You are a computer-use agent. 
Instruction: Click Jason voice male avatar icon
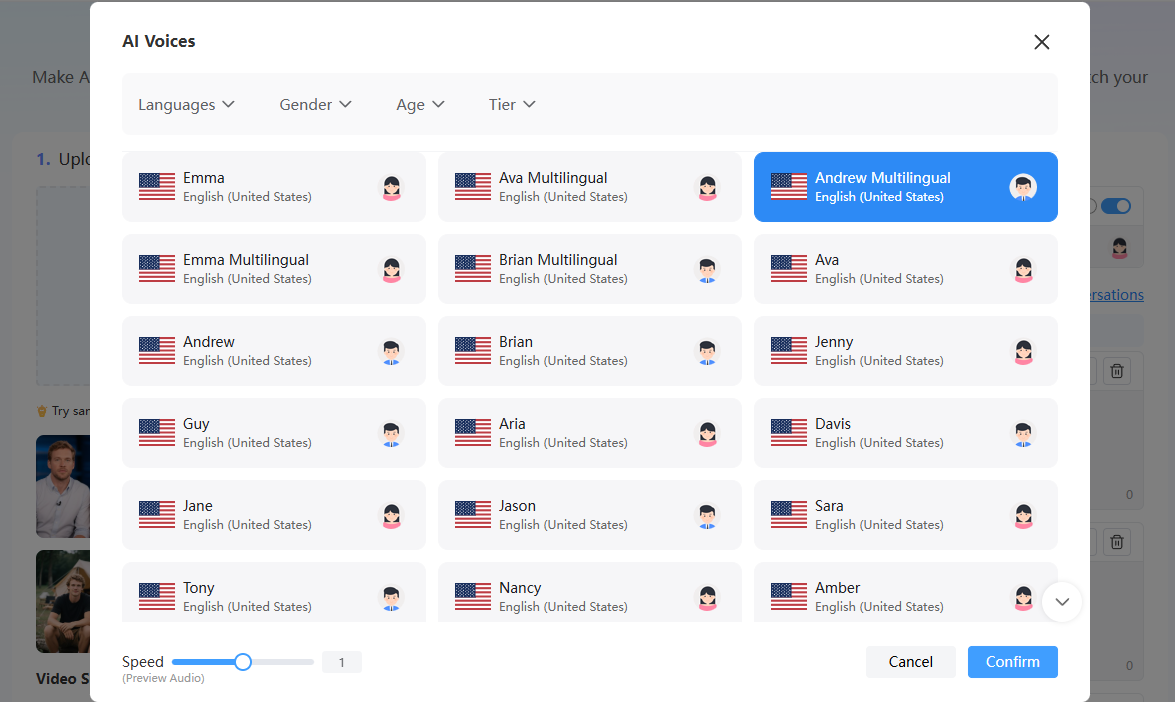coord(707,515)
